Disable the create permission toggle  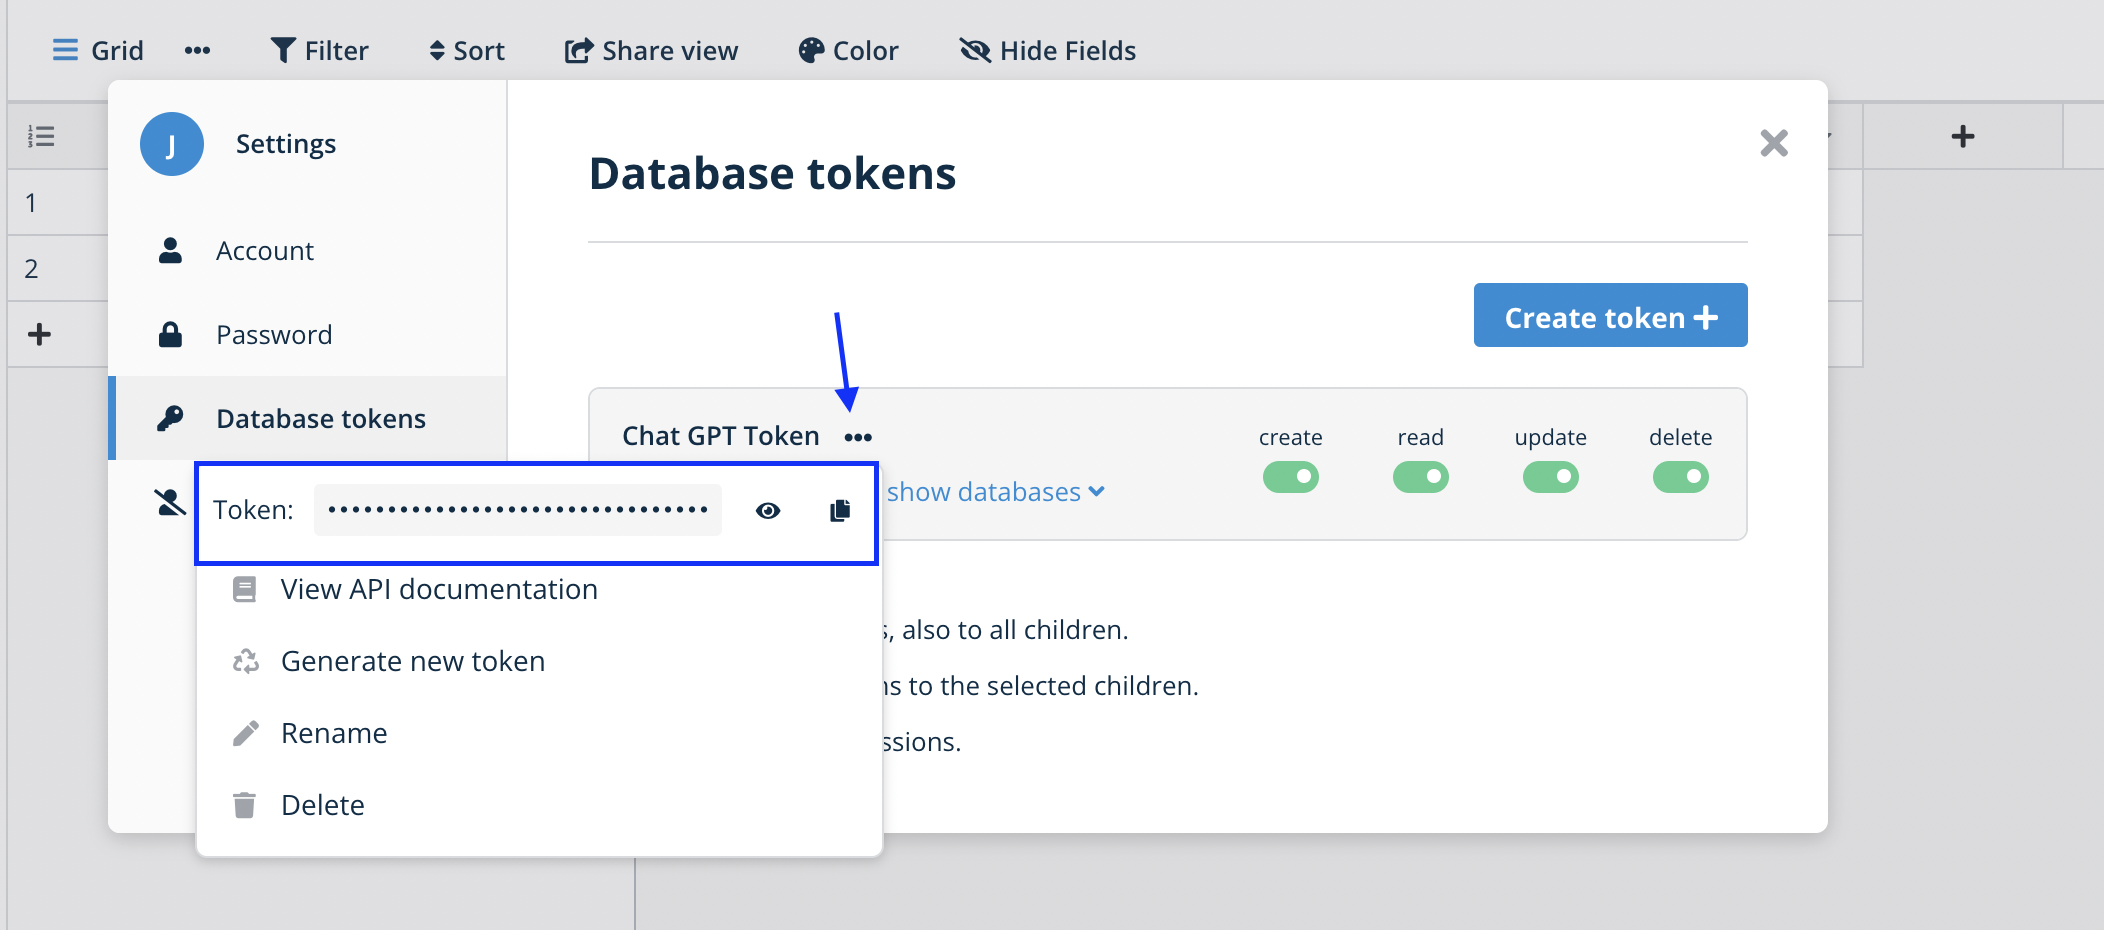tap(1291, 477)
